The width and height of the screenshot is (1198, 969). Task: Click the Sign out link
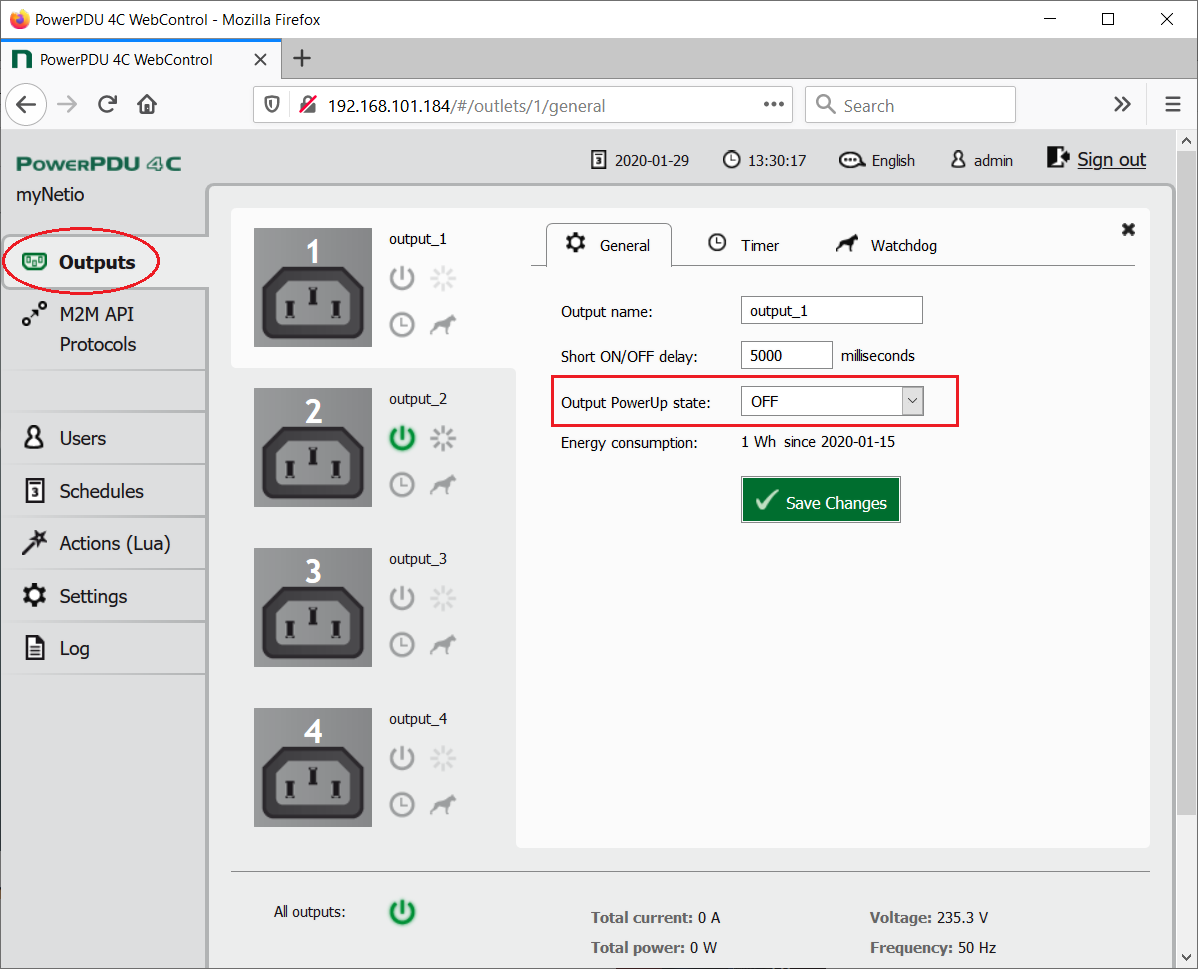click(x=1096, y=159)
